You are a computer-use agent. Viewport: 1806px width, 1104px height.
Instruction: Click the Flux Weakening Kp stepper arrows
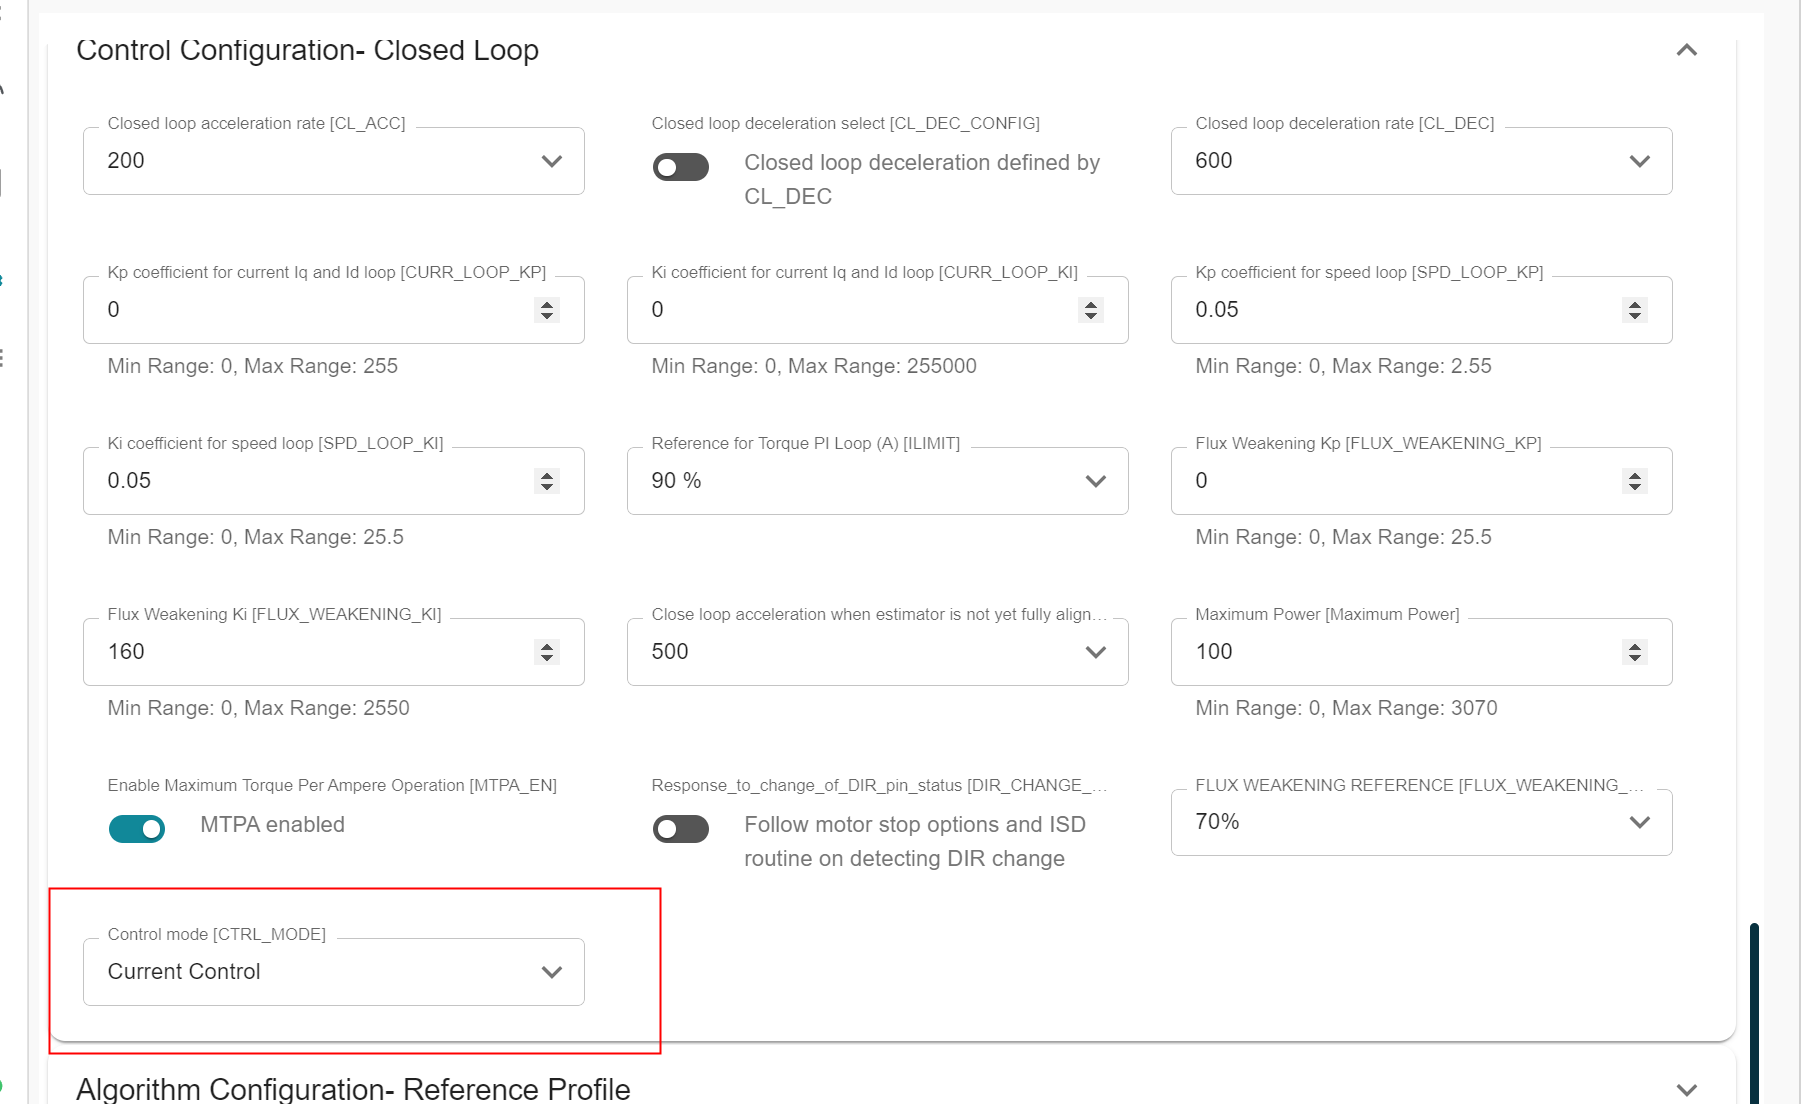[x=1635, y=481]
